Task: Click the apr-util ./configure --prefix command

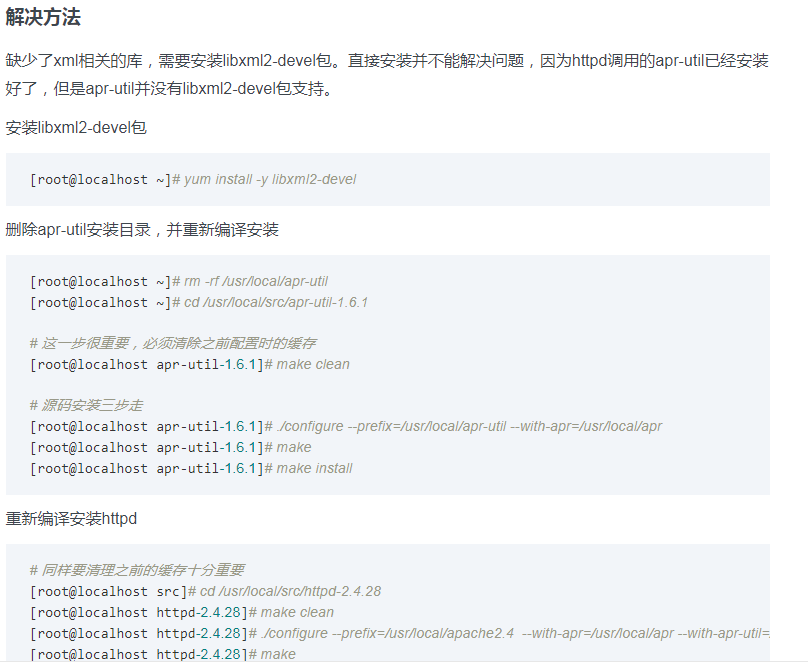Action: (346, 427)
